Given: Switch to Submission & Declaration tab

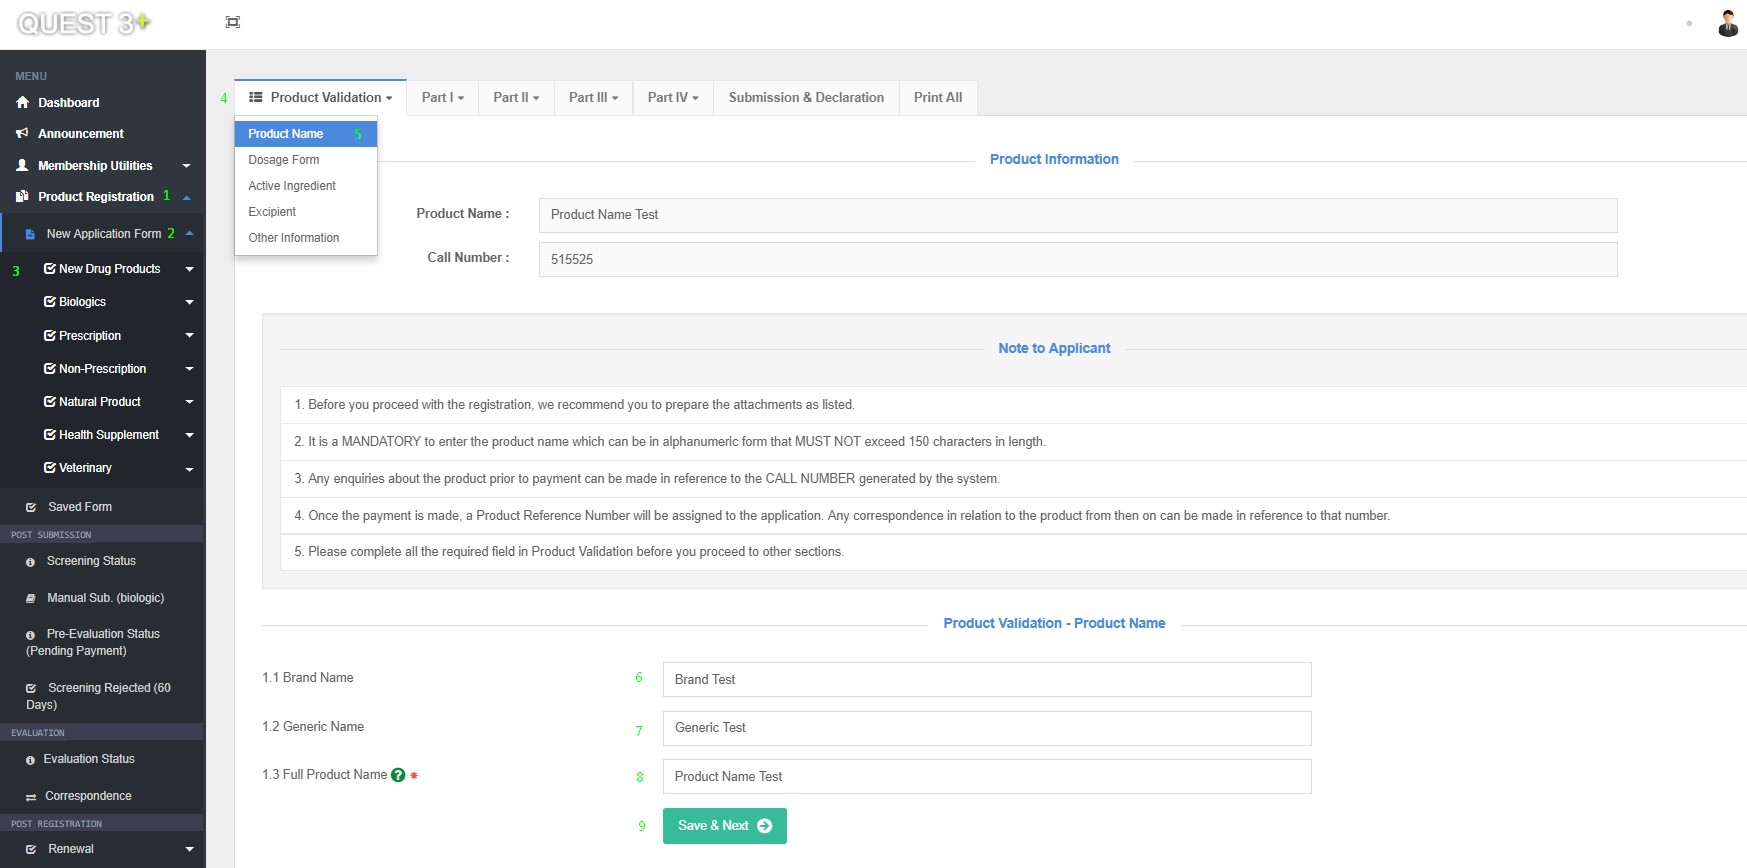Looking at the screenshot, I should pyautogui.click(x=806, y=97).
